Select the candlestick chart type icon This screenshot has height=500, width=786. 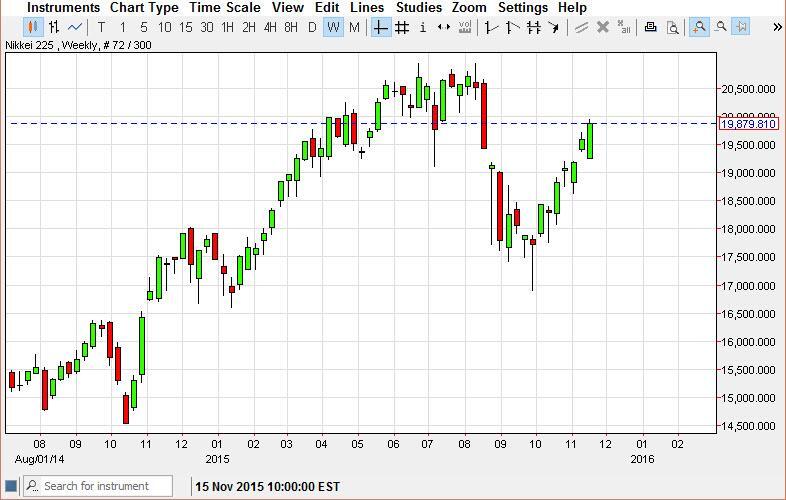point(32,27)
